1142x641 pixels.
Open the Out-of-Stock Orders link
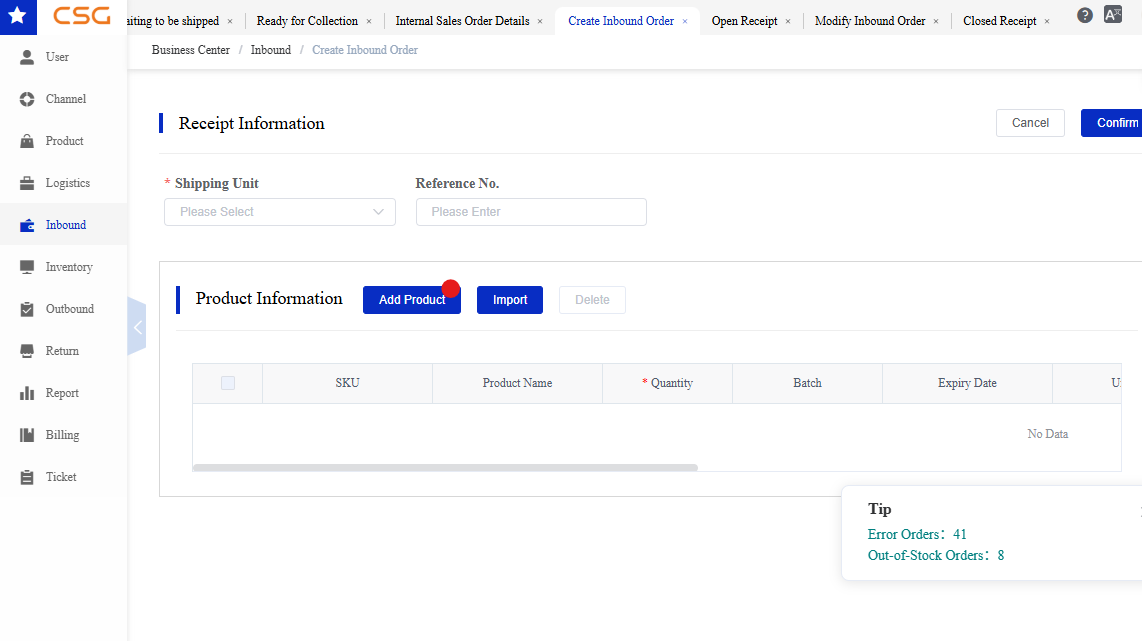click(x=936, y=555)
